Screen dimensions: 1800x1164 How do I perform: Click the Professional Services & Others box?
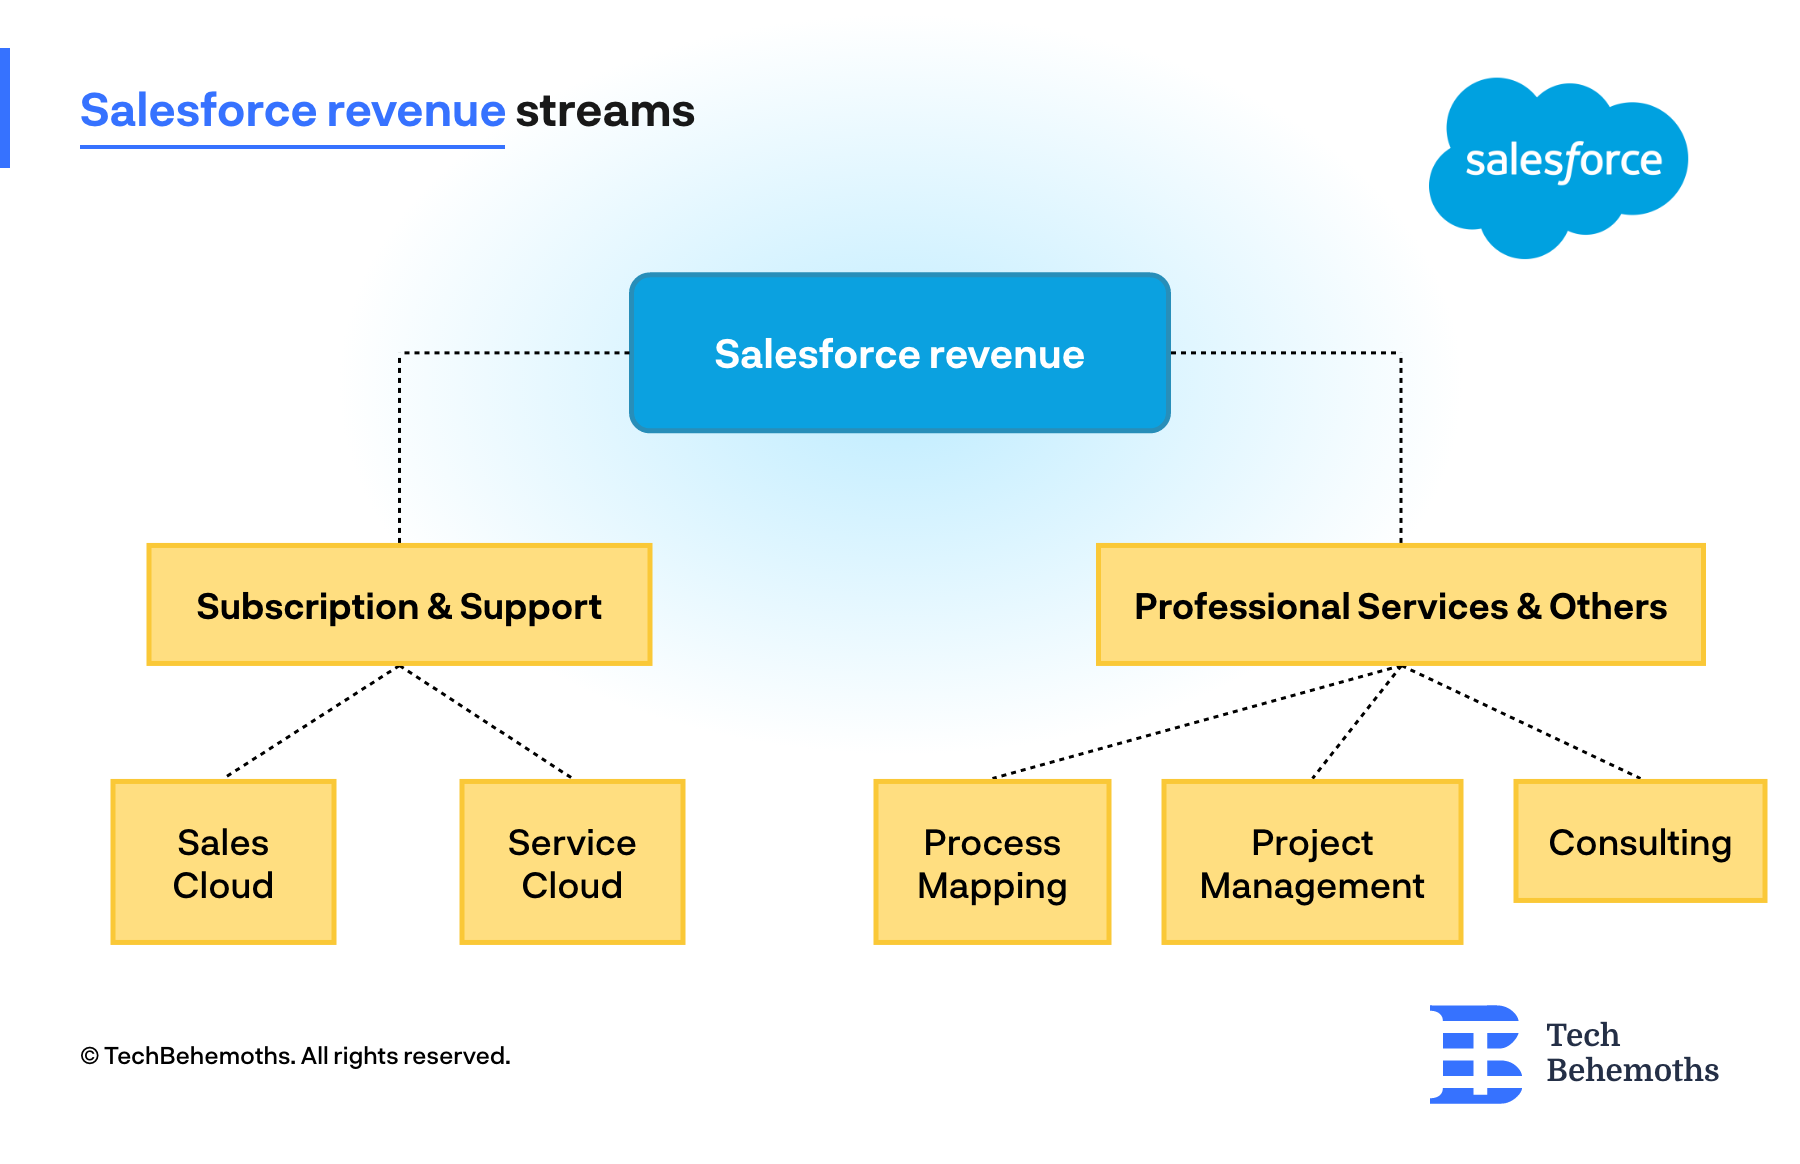(x=1400, y=605)
